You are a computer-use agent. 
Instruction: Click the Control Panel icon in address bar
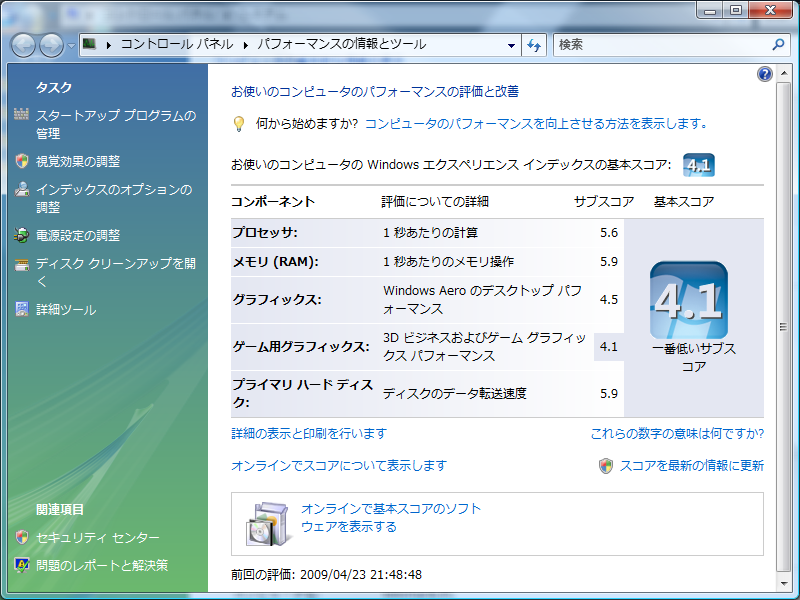tap(90, 44)
